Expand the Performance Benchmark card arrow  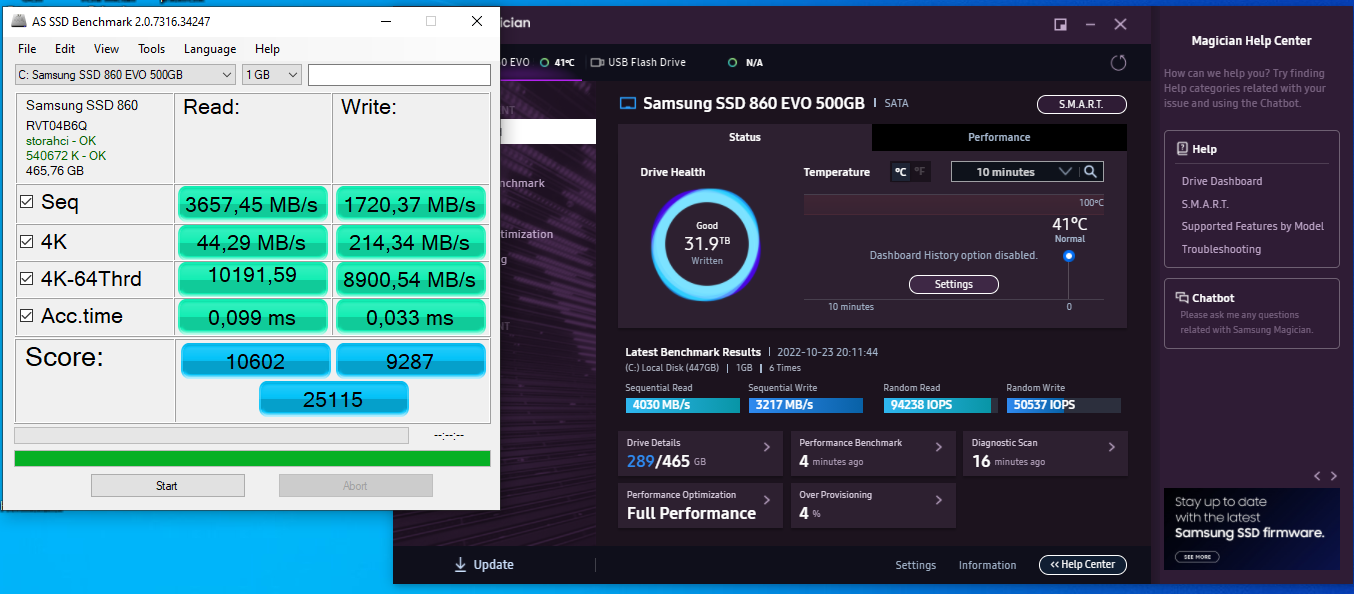click(x=939, y=447)
